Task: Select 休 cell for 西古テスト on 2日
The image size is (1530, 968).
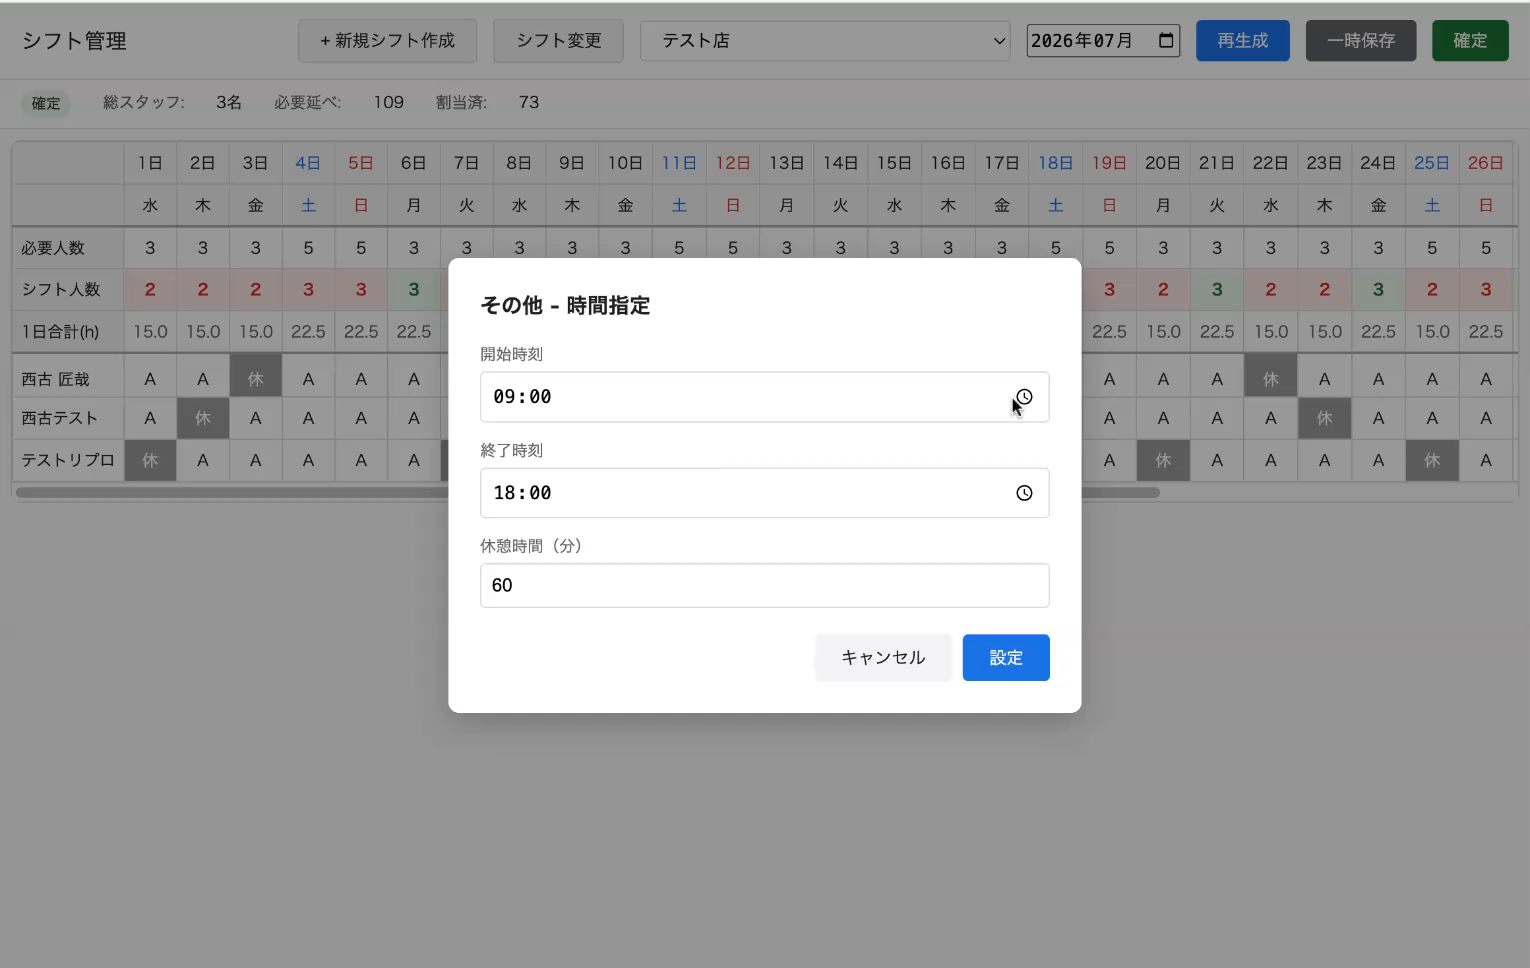Action: [x=203, y=418]
